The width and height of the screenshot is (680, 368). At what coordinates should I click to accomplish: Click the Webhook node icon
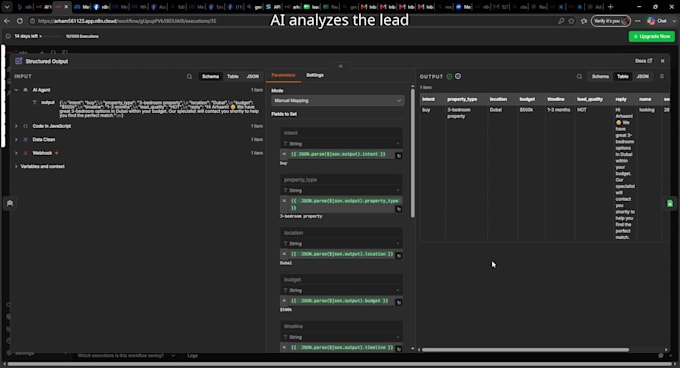(26, 153)
